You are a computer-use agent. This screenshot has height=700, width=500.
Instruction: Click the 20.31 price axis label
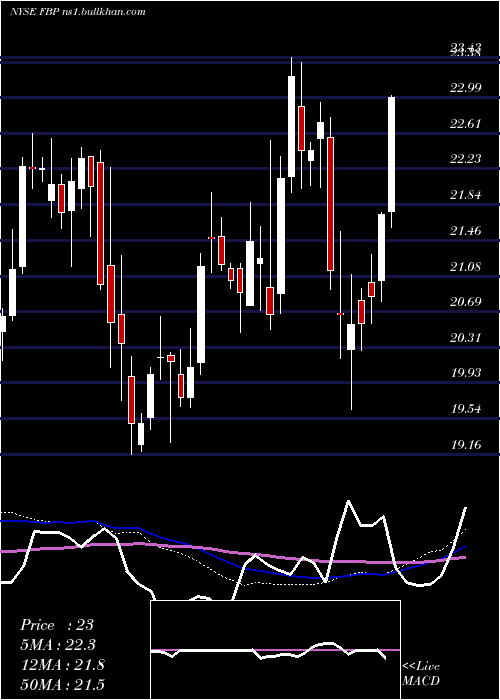coord(466,338)
